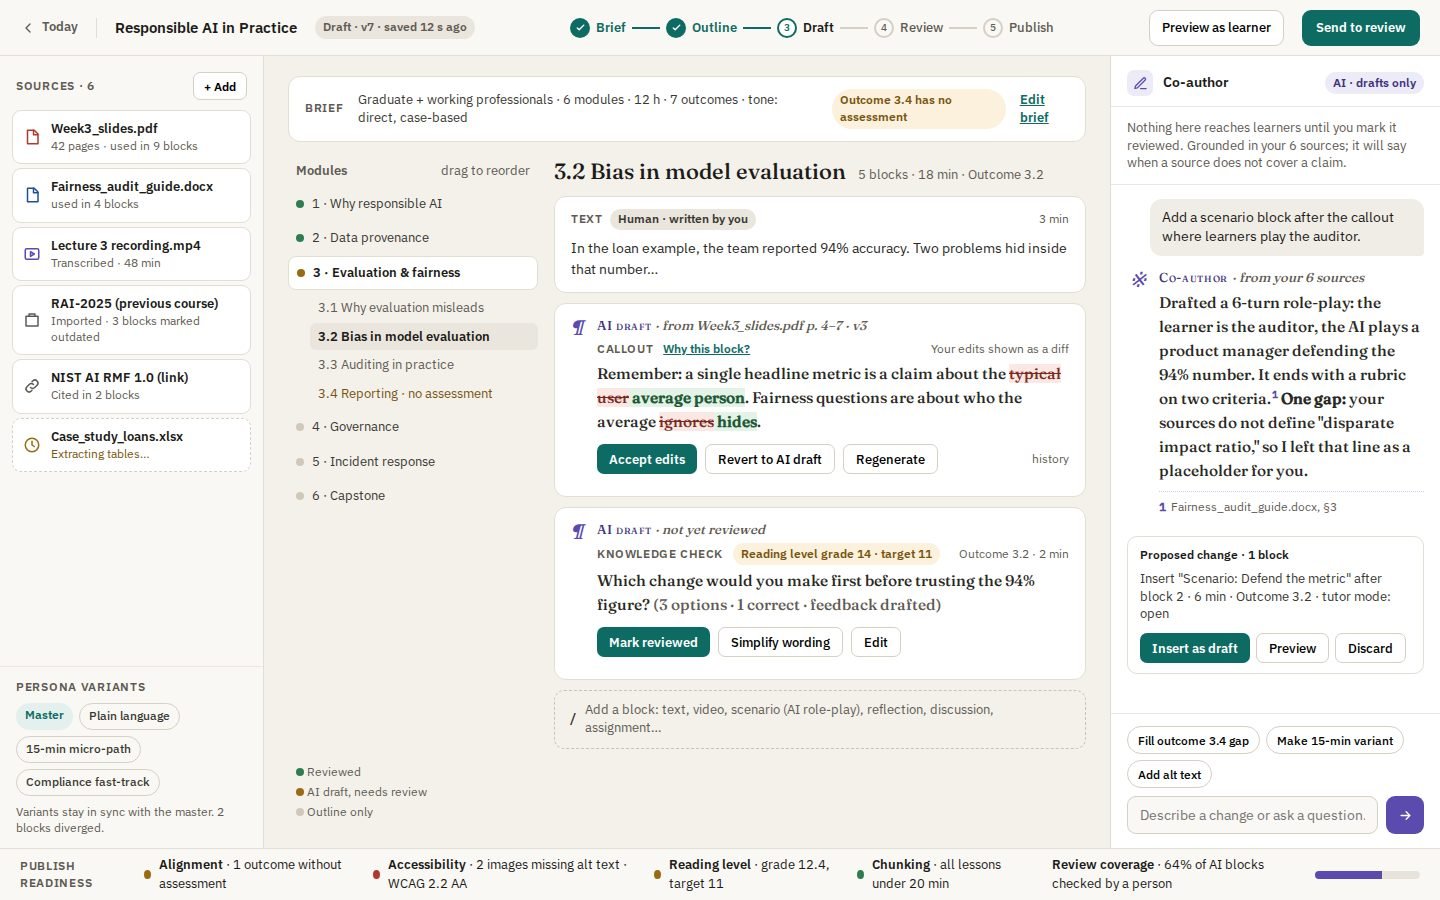Image resolution: width=1440 pixels, height=900 pixels.
Task: Click the Case_study_loans.xlsx clock icon
Action: click(x=31, y=445)
